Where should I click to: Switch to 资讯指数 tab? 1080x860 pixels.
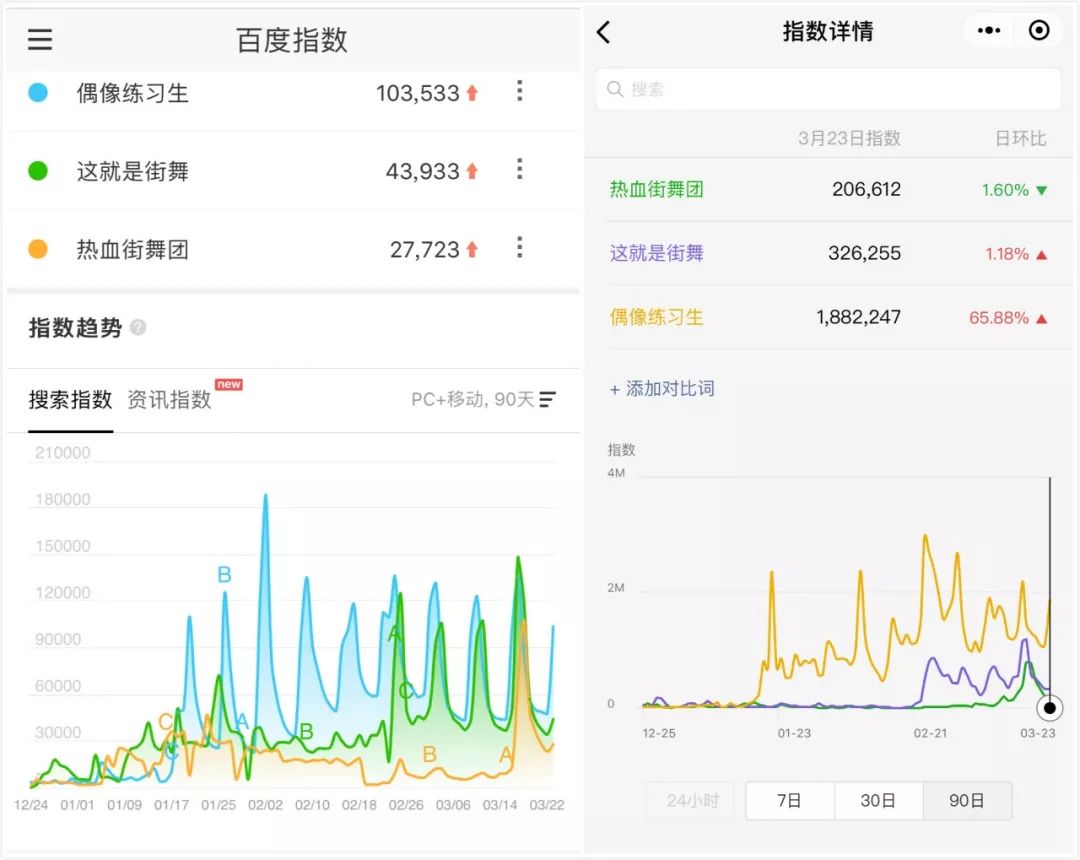(169, 400)
